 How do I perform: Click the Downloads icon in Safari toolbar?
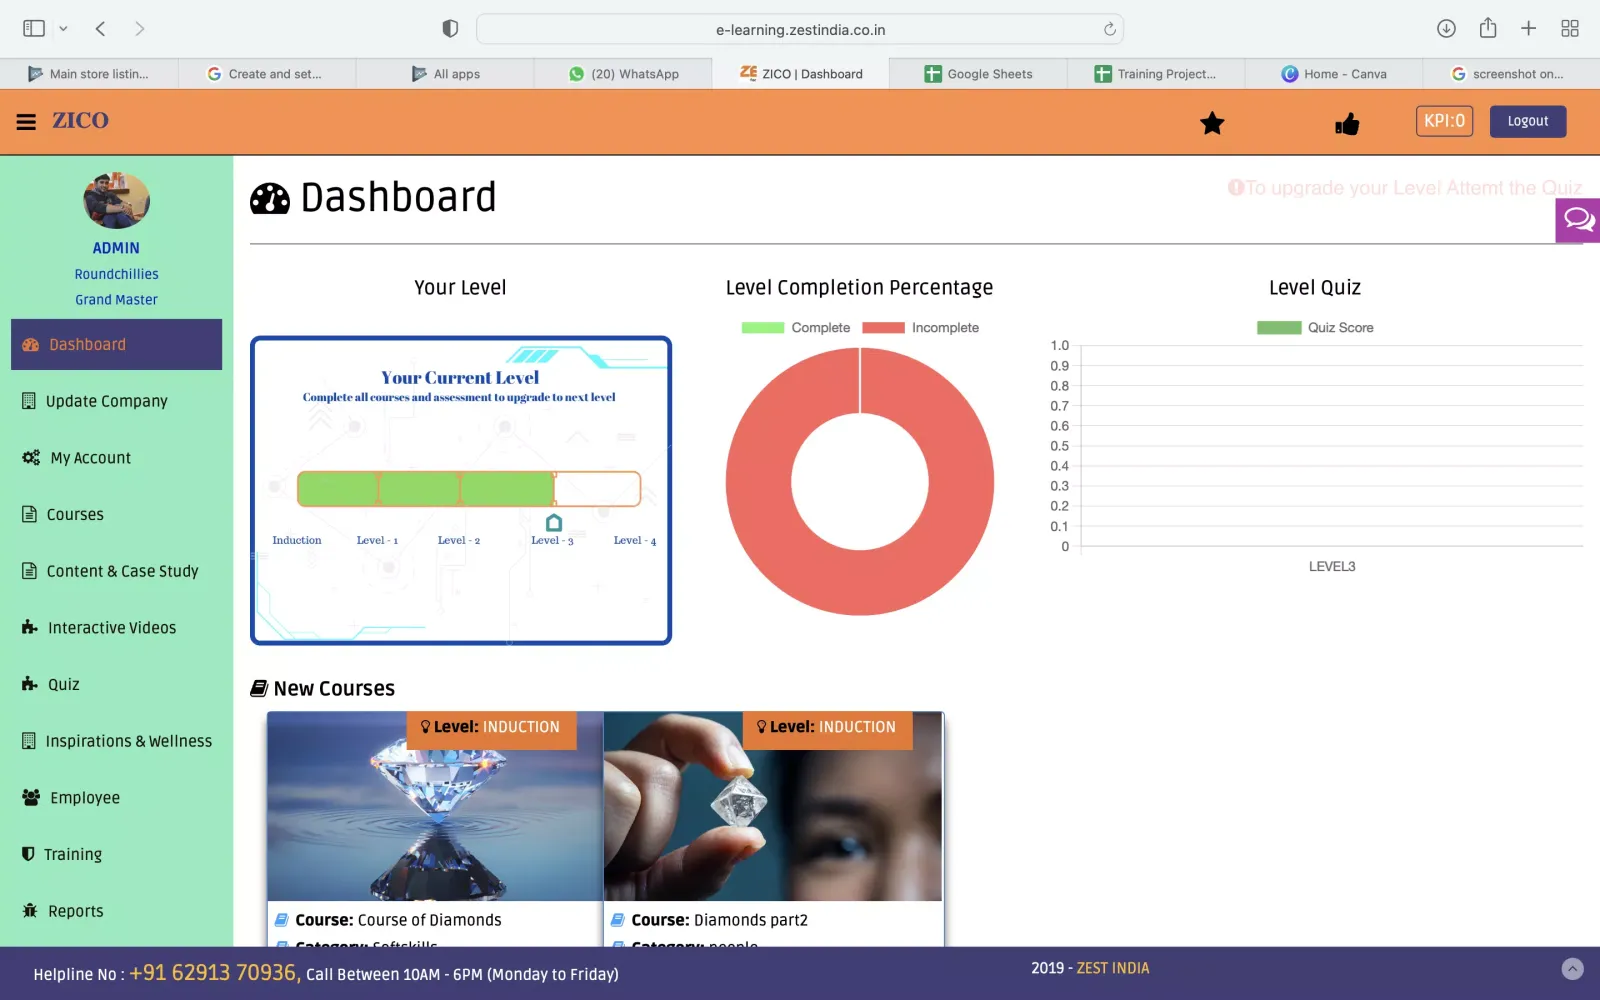[x=1446, y=28]
